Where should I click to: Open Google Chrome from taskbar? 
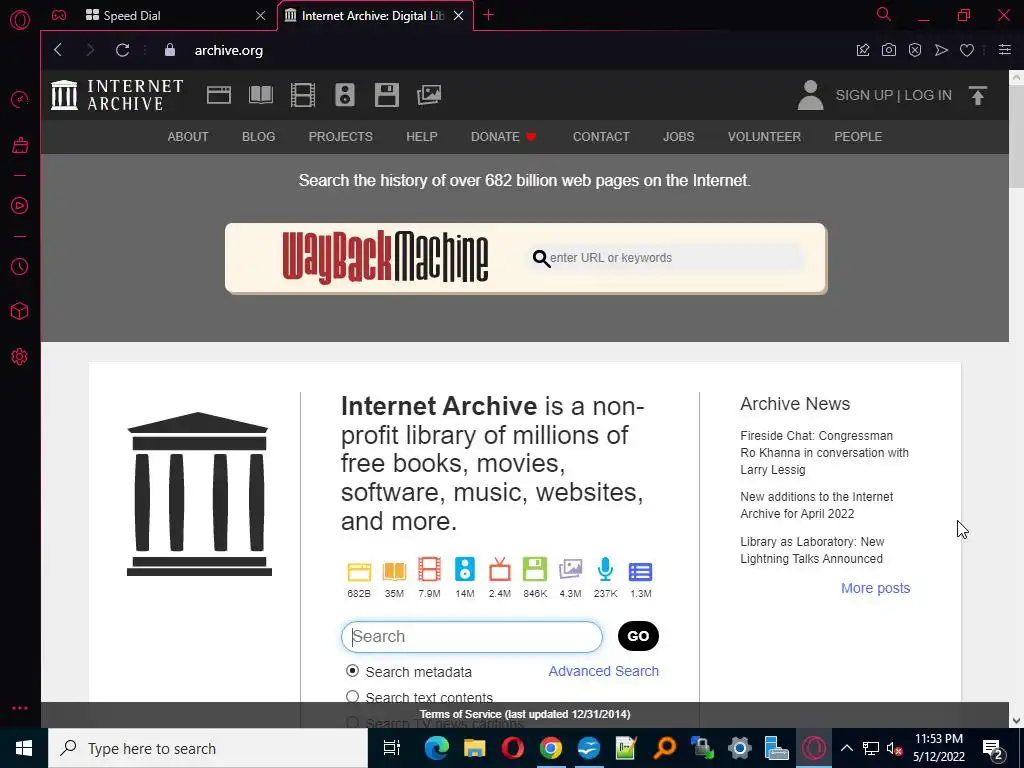point(551,748)
